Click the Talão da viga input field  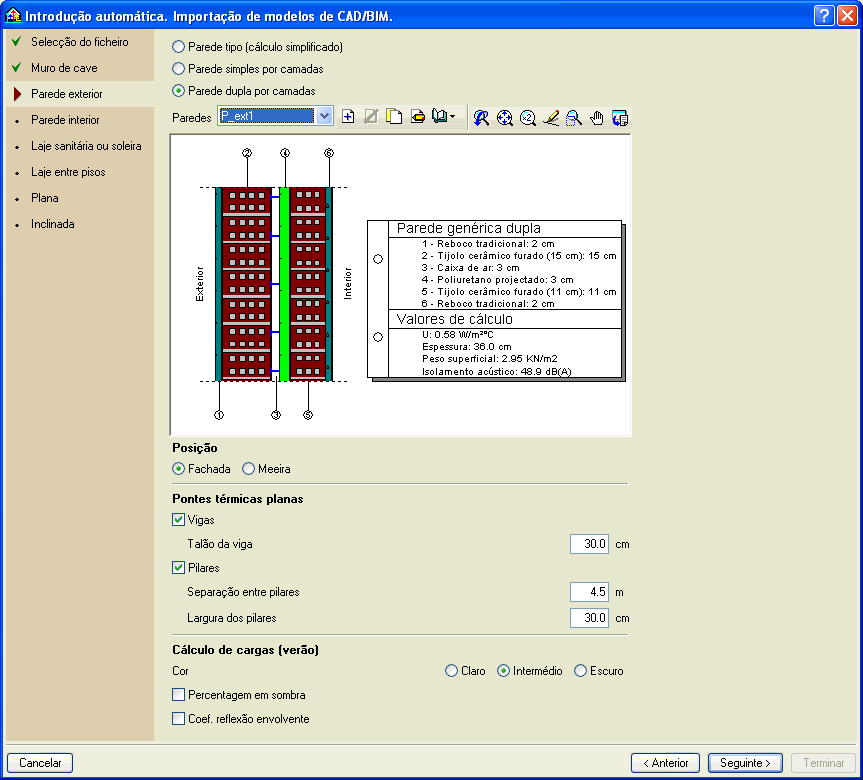(x=589, y=544)
